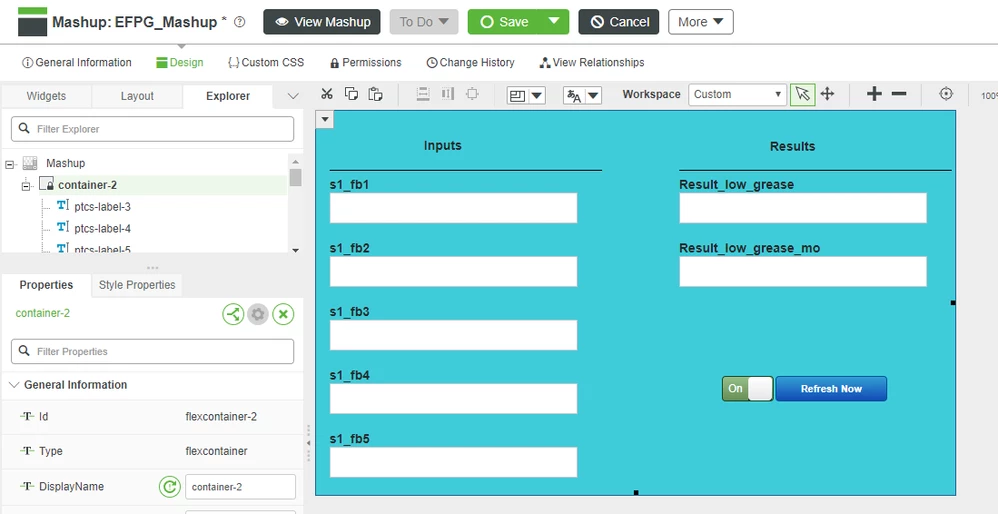Click the gray gear configure icon
Viewport: 998px width, 514px height.
tap(258, 314)
